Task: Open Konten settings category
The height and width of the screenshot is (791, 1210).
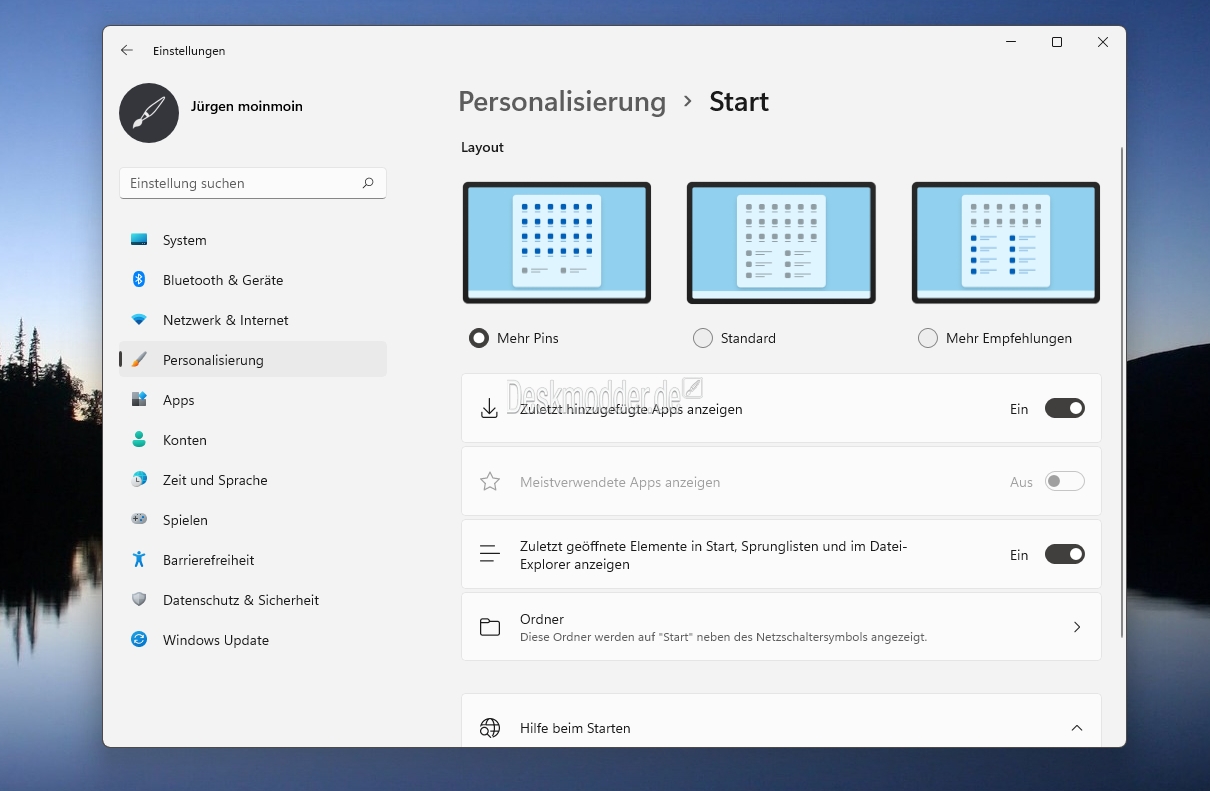Action: 253,440
